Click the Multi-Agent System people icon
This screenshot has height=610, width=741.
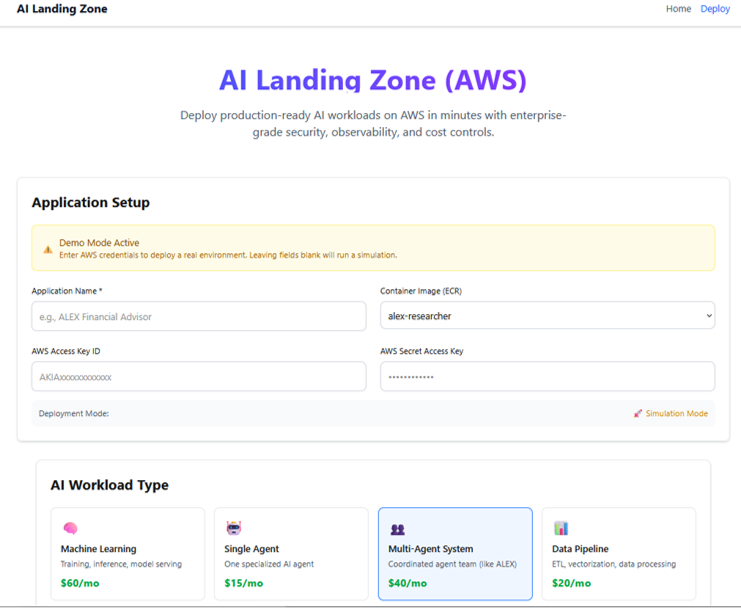pyautogui.click(x=397, y=530)
